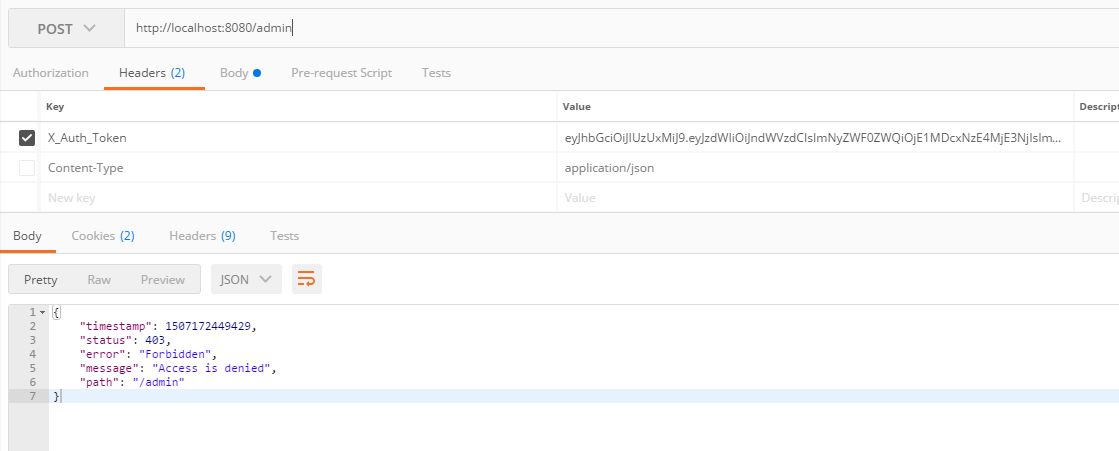Collapse JSON with line 1 fold arrow
Viewport: 1119px width, 451px height.
coord(42,313)
